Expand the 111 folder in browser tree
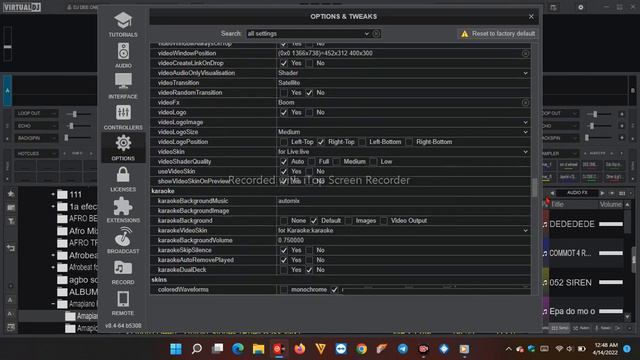The image size is (640, 360). [x=53, y=194]
